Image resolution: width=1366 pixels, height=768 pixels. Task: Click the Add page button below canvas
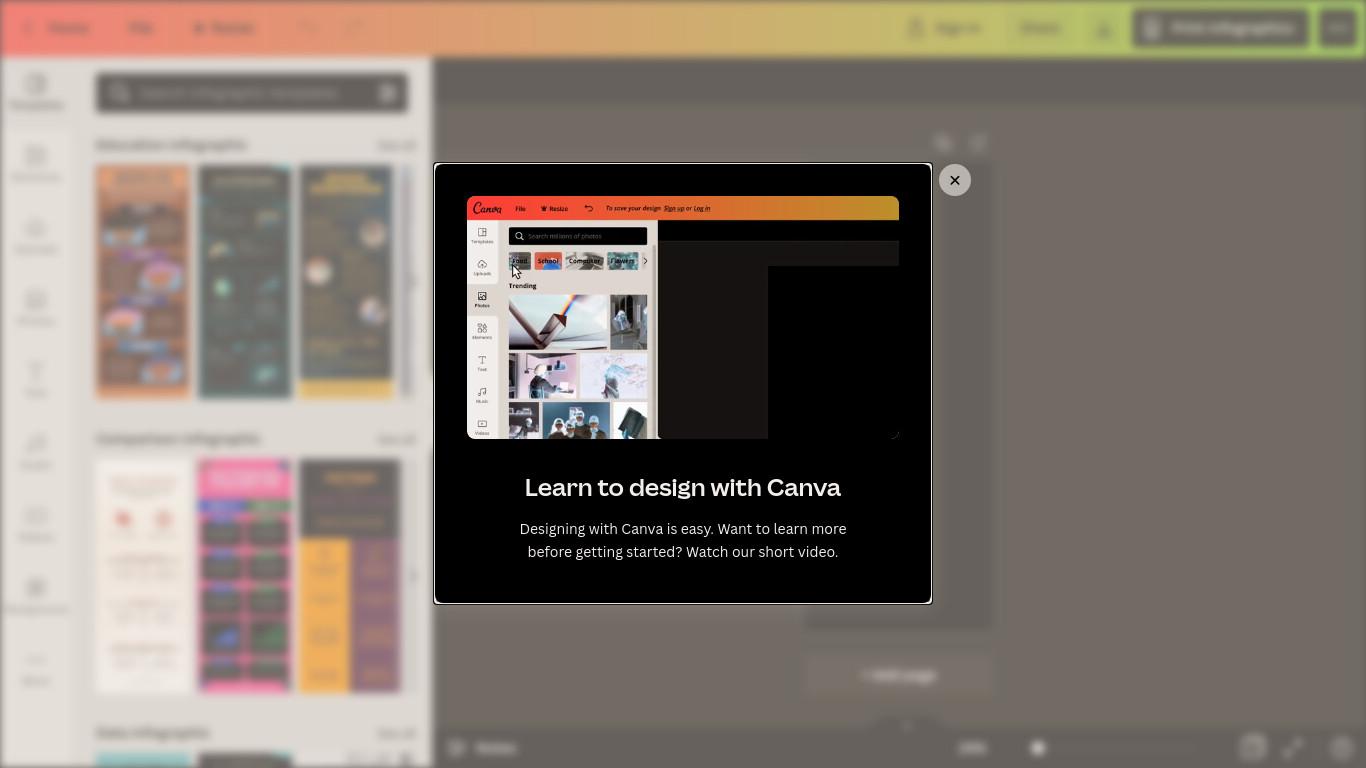tap(898, 676)
